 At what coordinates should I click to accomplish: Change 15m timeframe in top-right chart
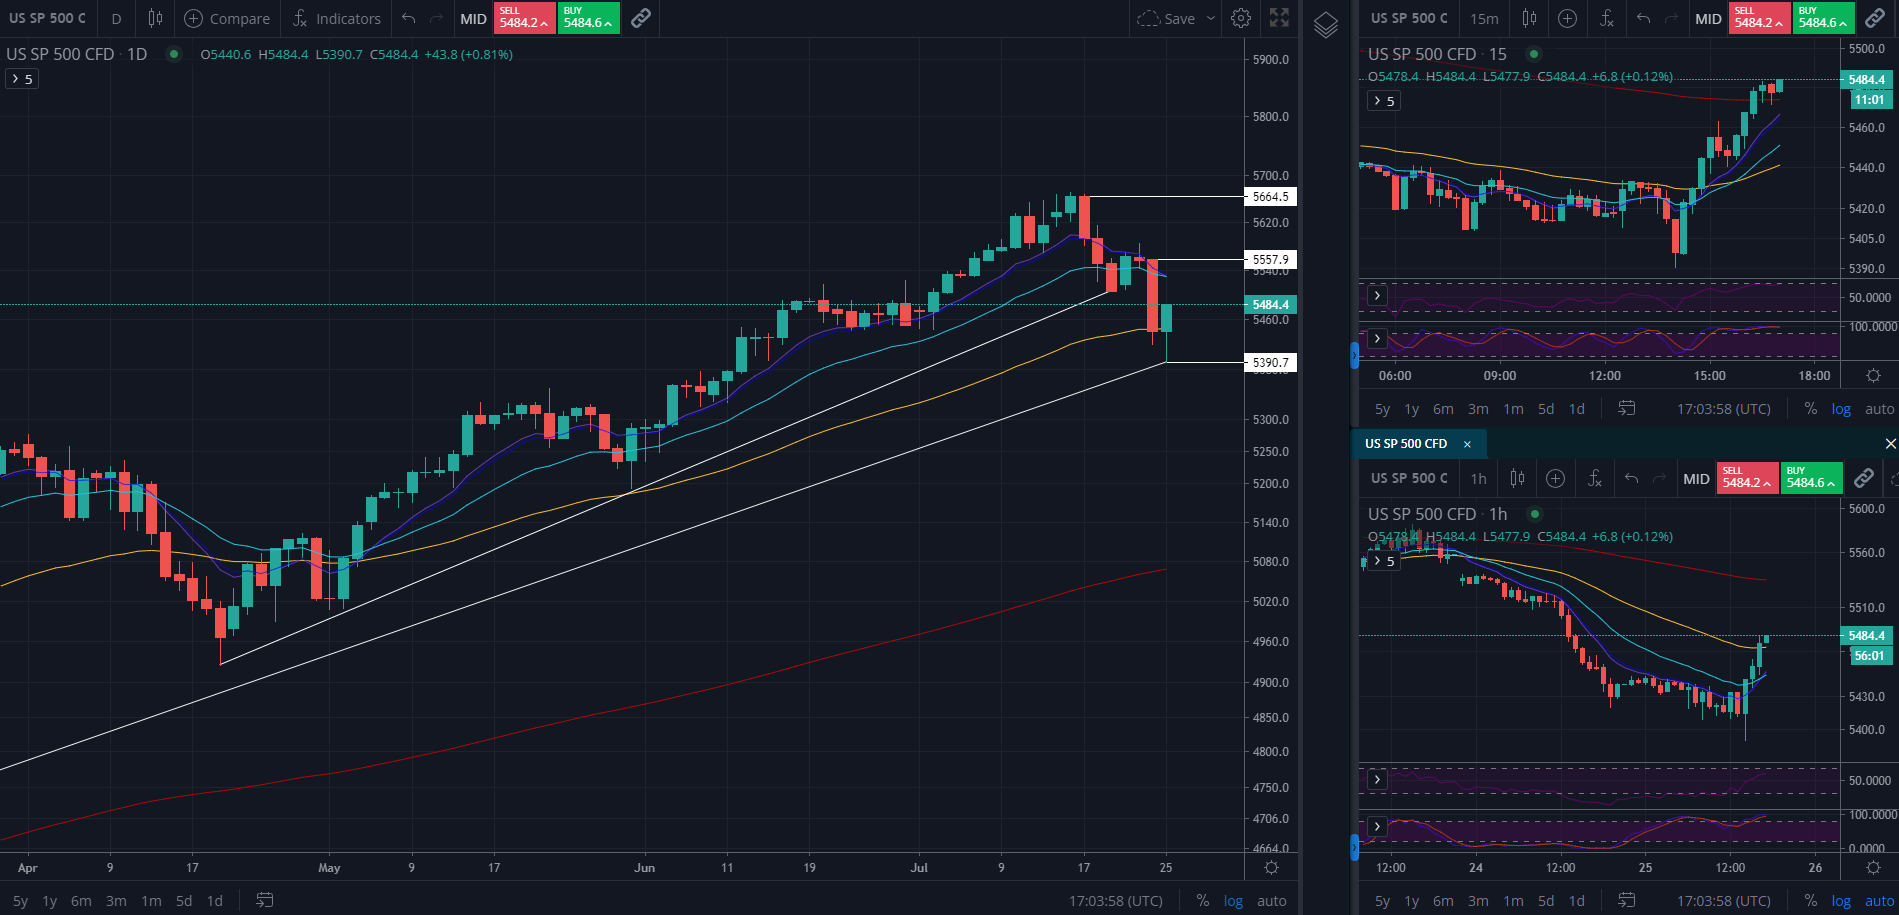(x=1484, y=18)
